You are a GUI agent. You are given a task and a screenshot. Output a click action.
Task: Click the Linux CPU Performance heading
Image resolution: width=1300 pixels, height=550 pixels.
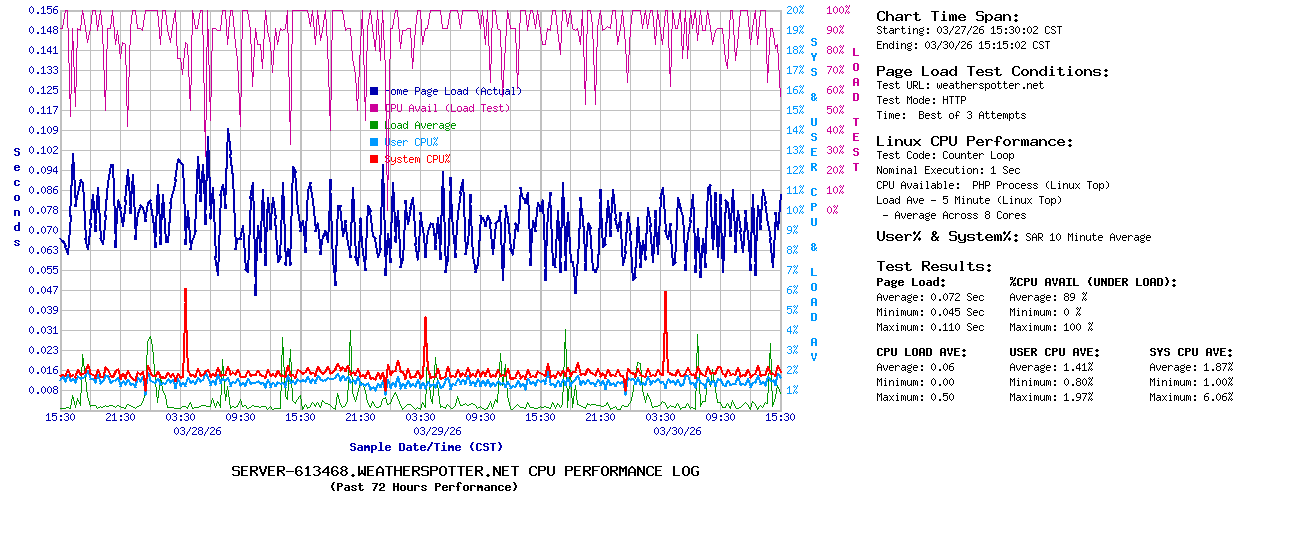[974, 141]
